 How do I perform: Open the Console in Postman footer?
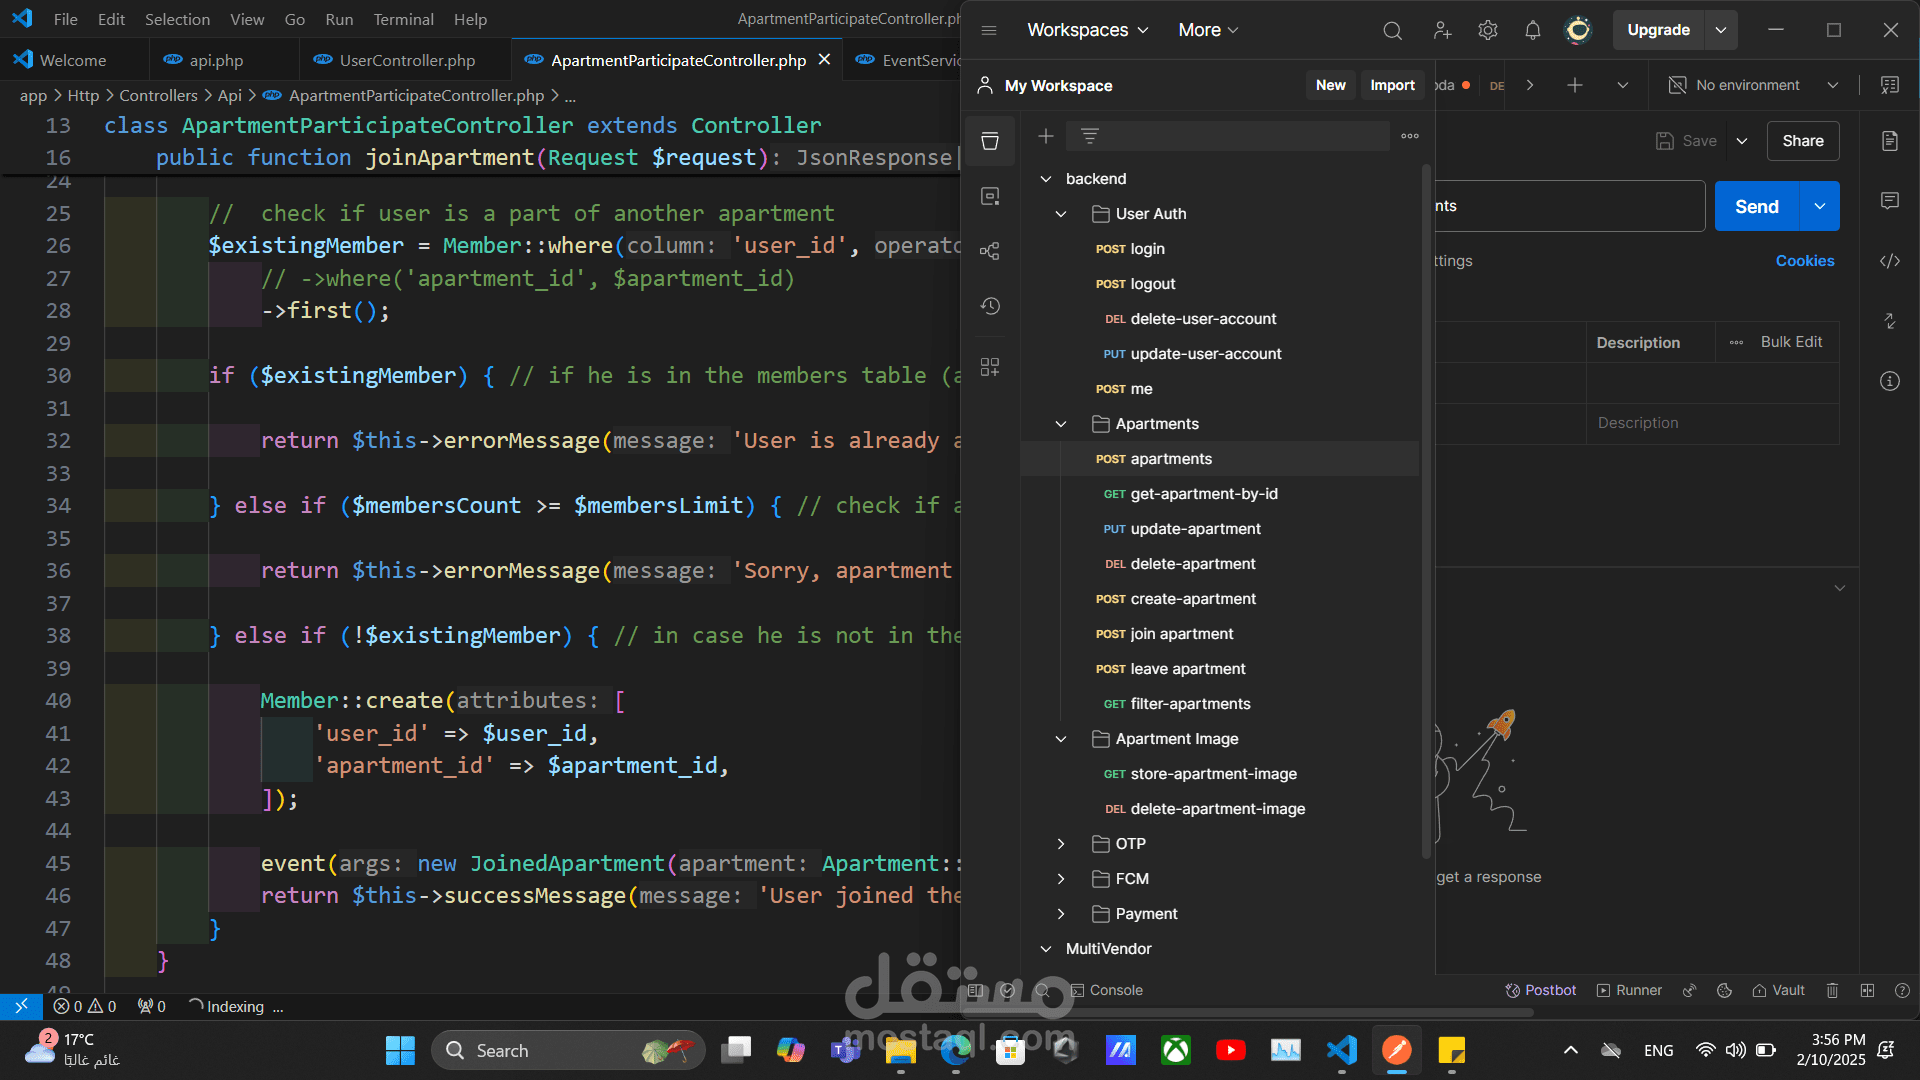point(1106,990)
